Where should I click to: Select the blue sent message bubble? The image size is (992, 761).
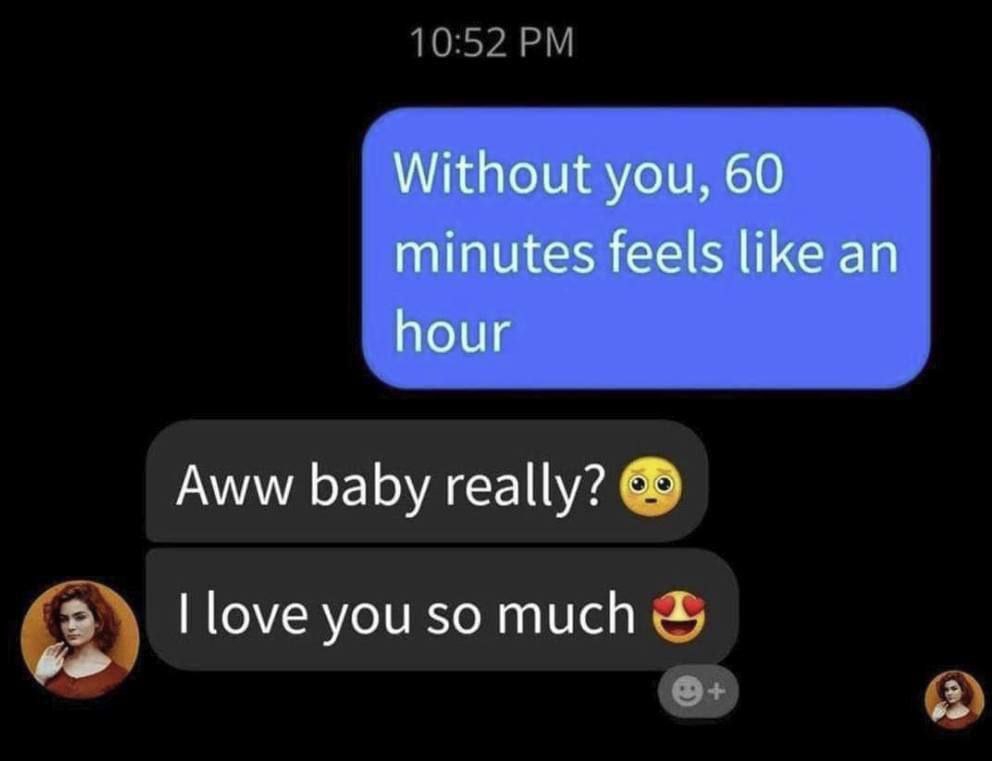click(x=646, y=247)
